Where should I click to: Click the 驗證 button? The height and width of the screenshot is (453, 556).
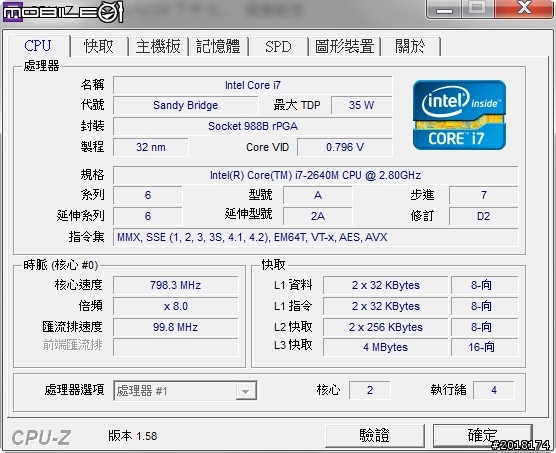(x=375, y=435)
